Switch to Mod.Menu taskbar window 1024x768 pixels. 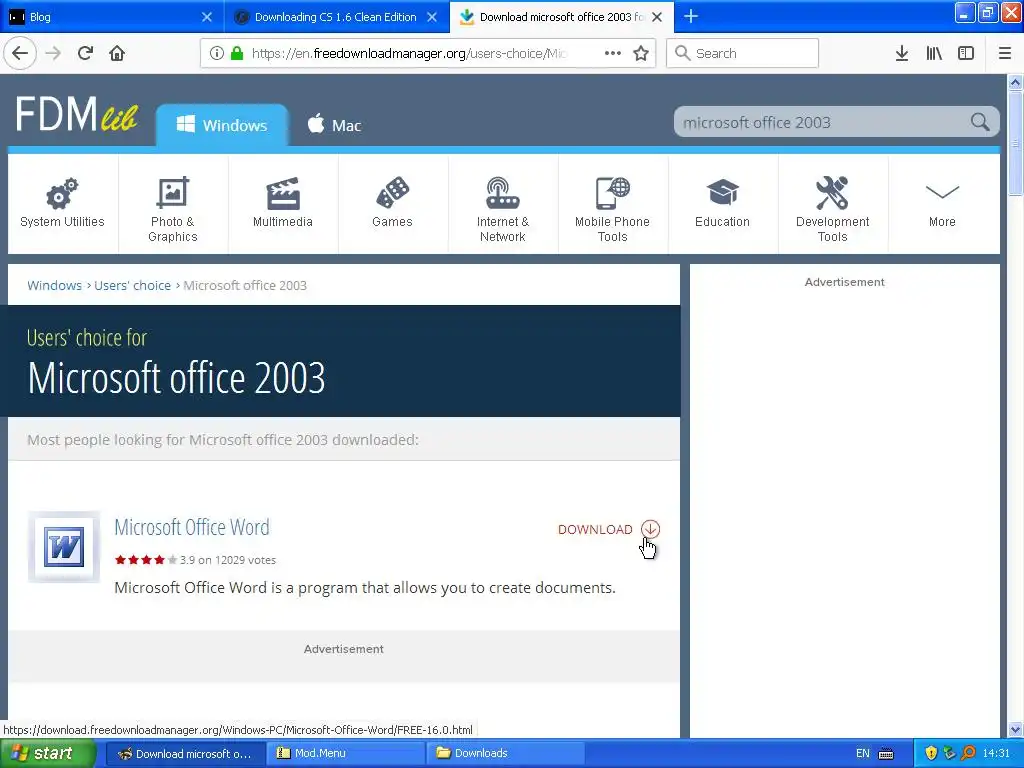(345, 753)
